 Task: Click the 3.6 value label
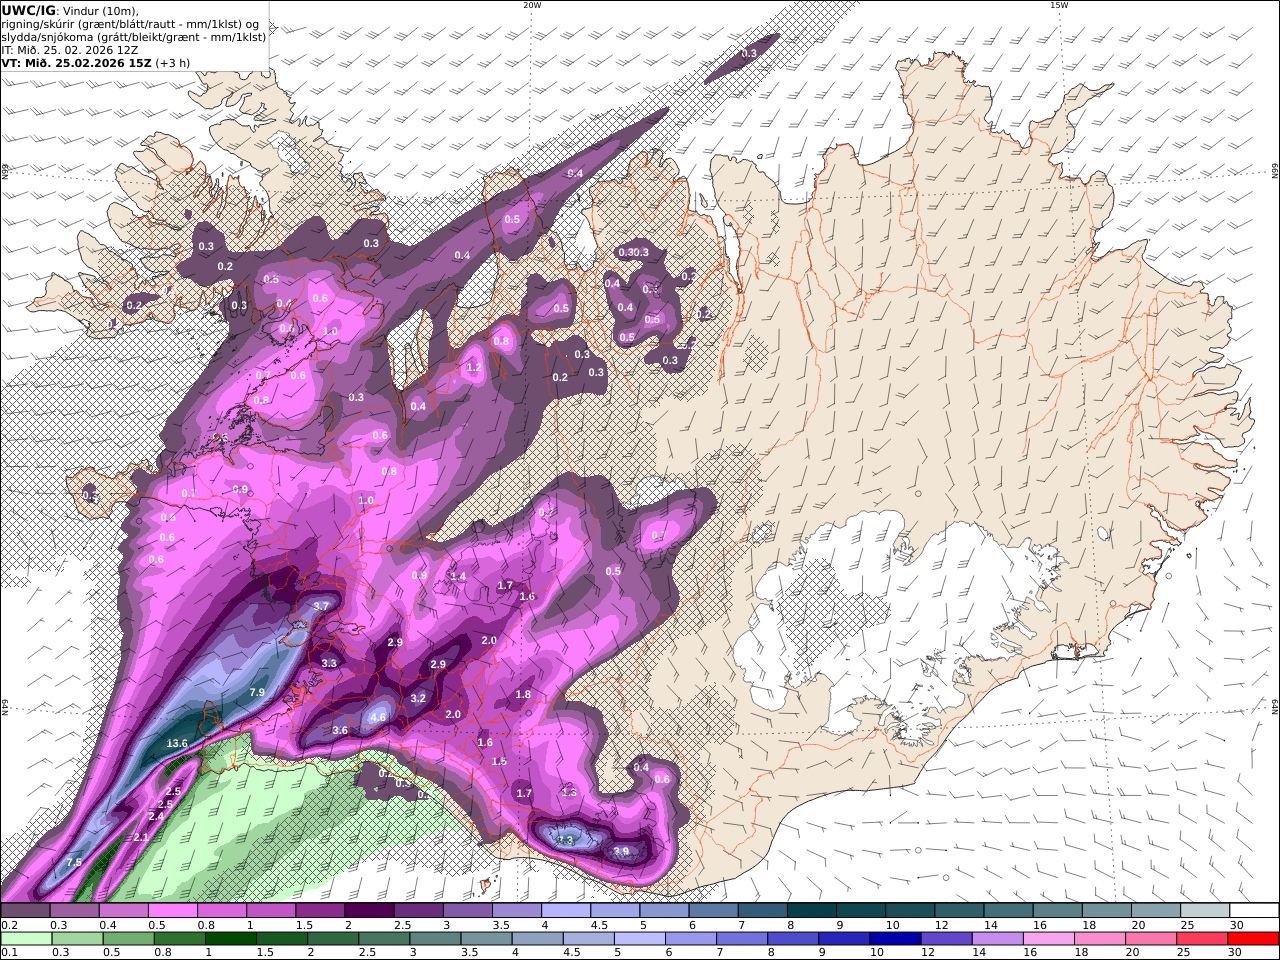(340, 730)
